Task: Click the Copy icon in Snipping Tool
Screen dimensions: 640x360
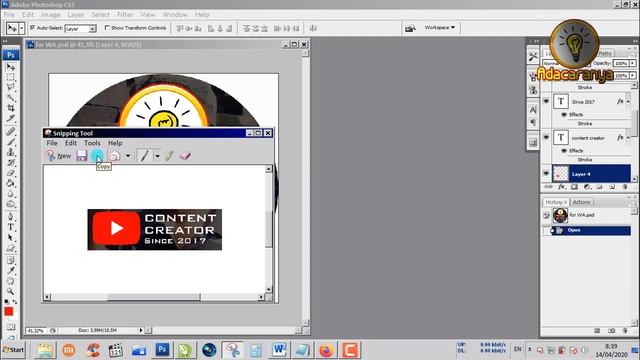Action: (97, 156)
